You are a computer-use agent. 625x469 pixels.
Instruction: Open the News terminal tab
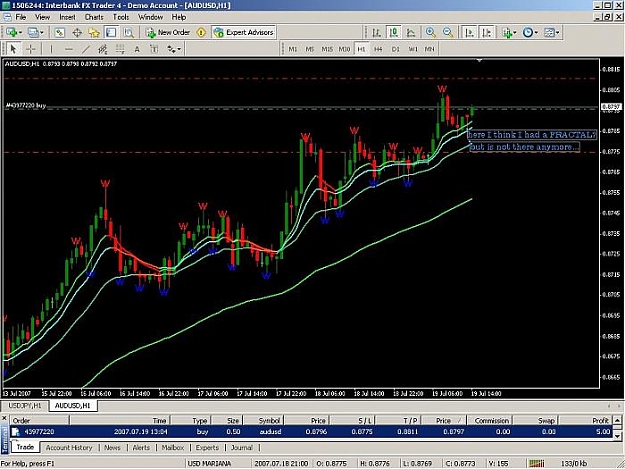112,447
